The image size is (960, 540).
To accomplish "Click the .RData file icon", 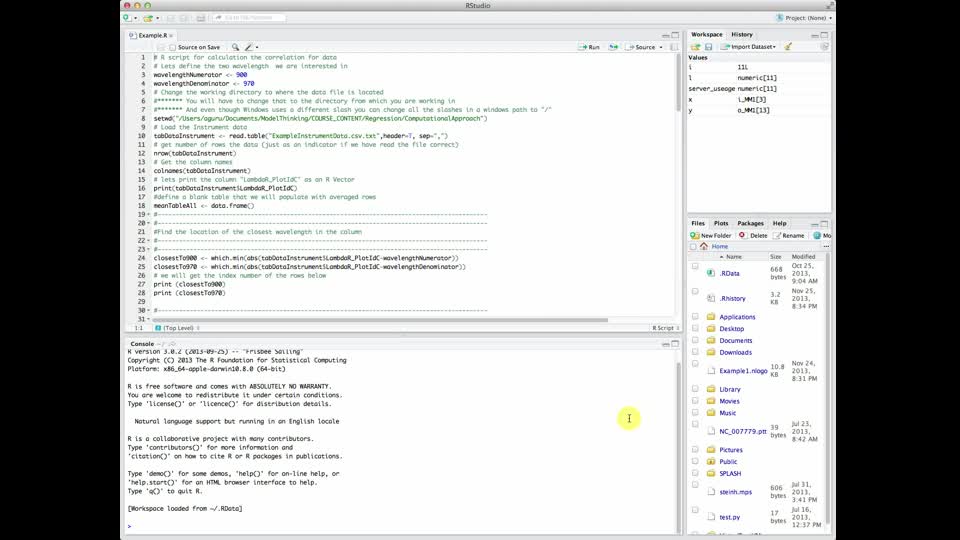I will tap(711, 273).
